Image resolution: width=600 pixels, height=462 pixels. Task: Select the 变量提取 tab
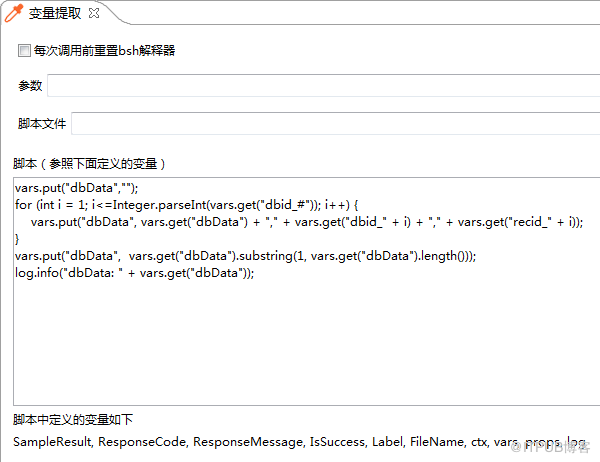[55, 13]
